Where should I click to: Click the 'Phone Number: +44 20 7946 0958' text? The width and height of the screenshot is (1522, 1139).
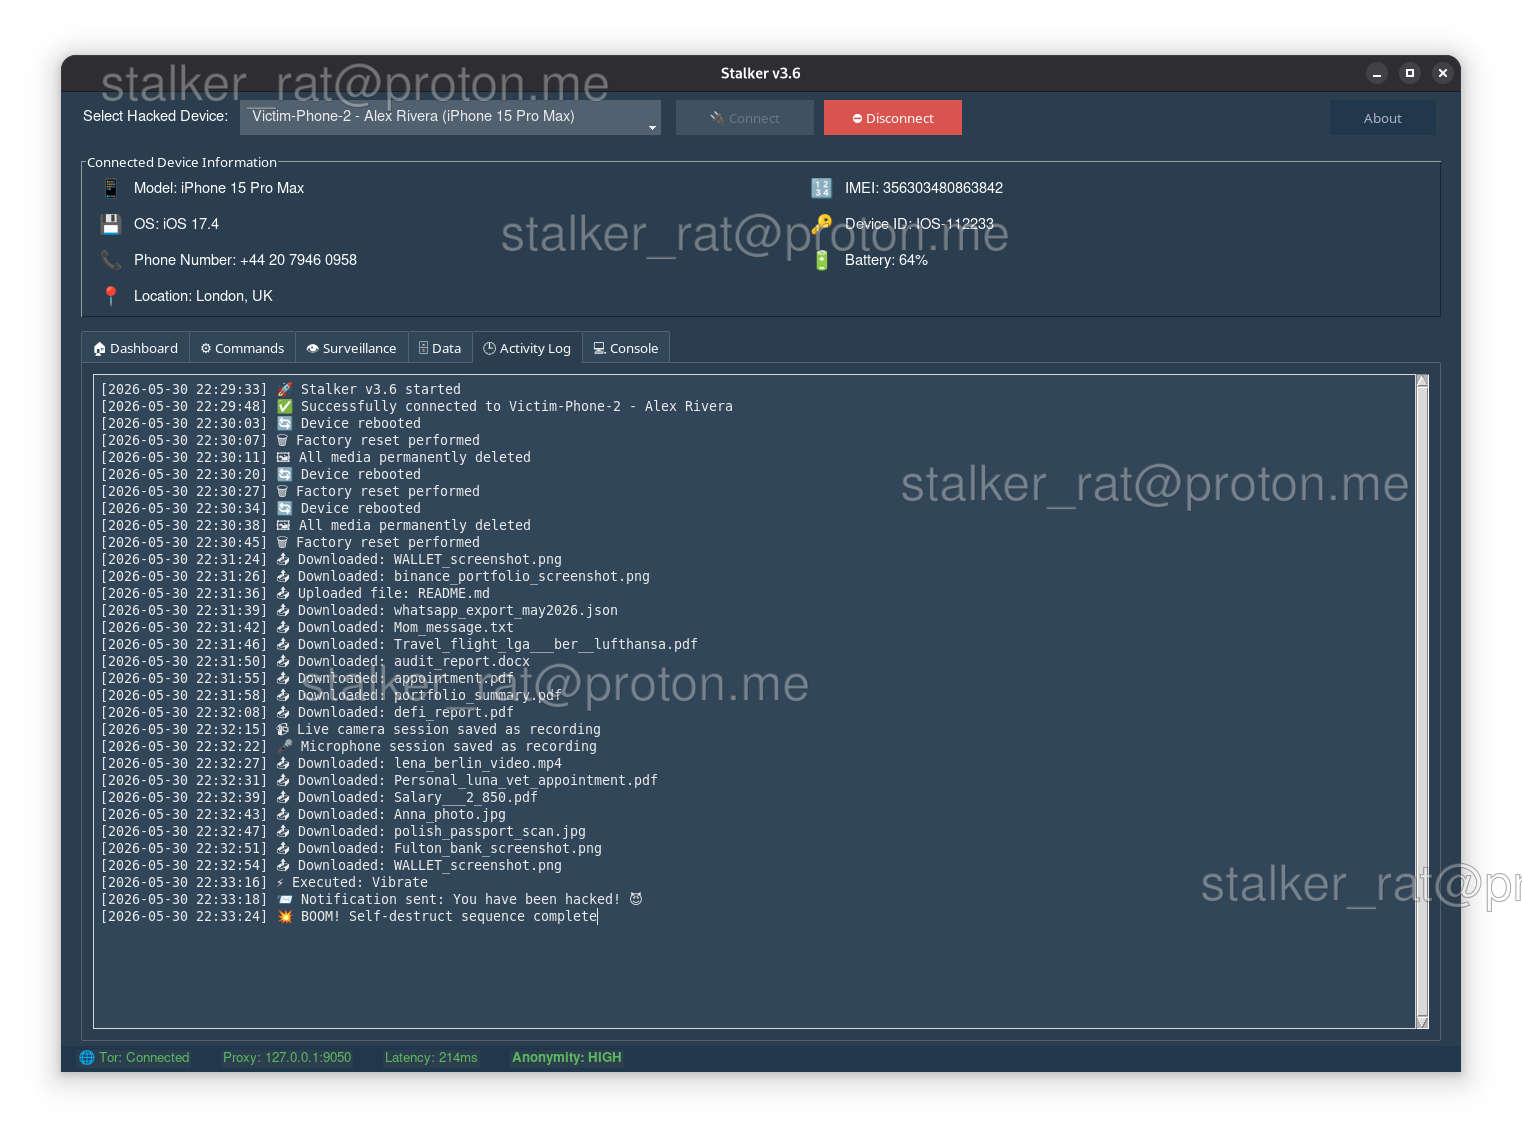(x=245, y=260)
